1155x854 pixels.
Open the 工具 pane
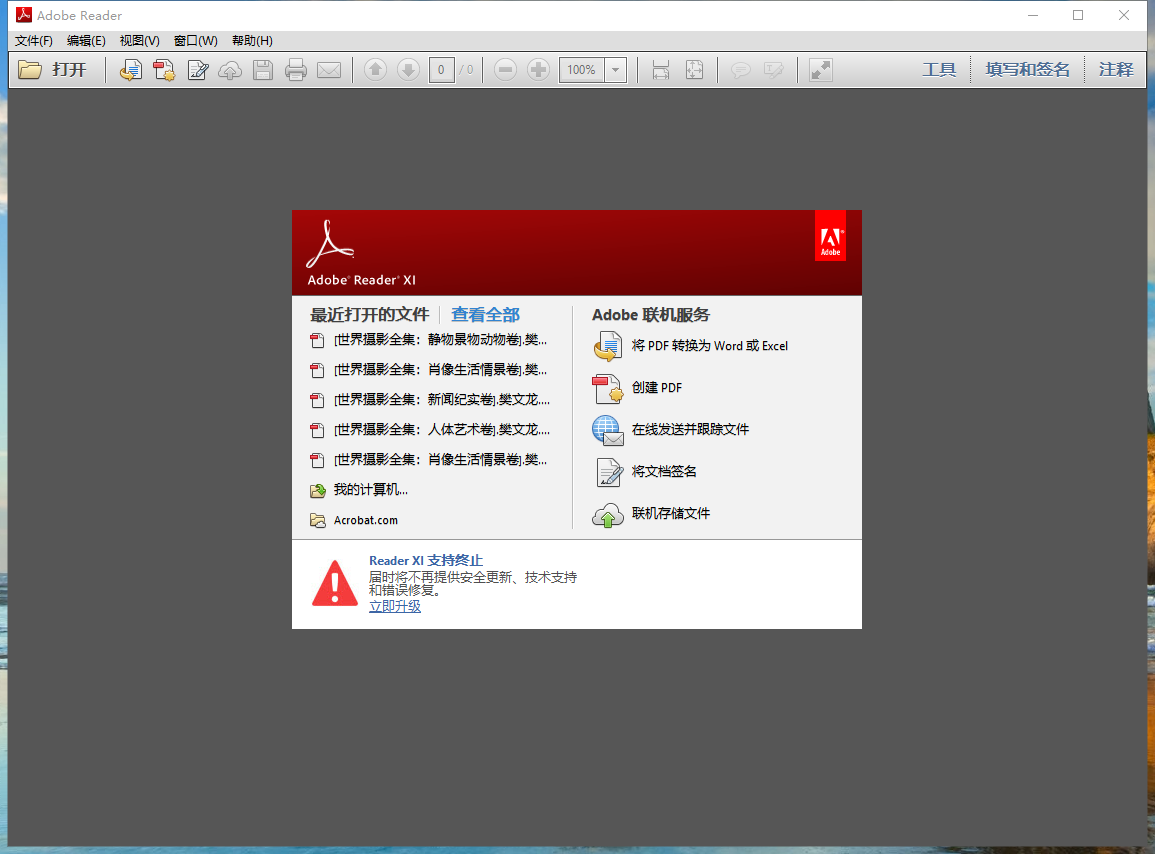coord(939,70)
